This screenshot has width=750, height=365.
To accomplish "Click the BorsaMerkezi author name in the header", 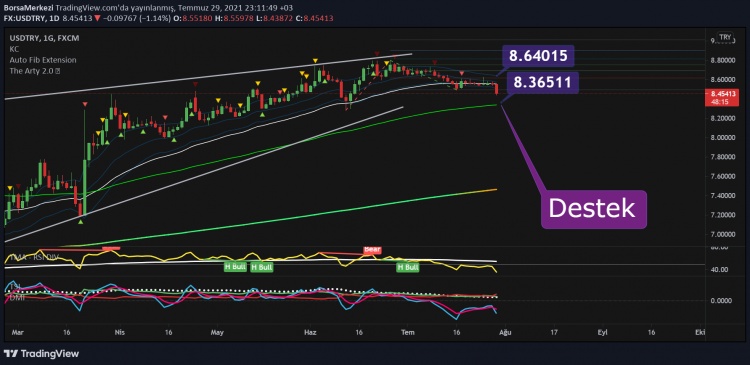I will (x=29, y=8).
